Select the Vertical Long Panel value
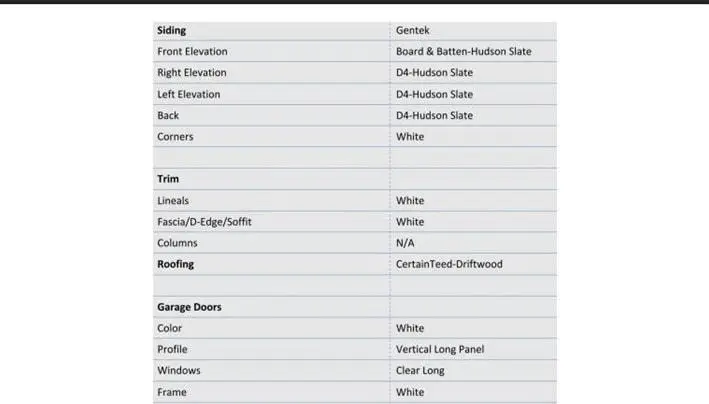Screen dimensions: 709x404 pos(440,349)
